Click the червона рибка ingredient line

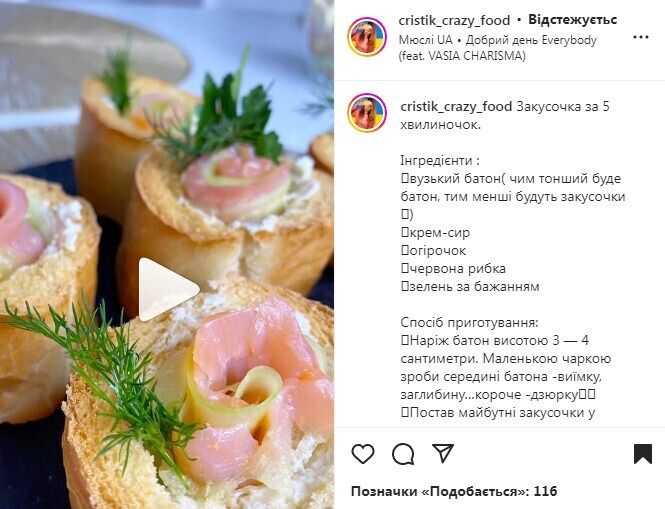tap(453, 268)
